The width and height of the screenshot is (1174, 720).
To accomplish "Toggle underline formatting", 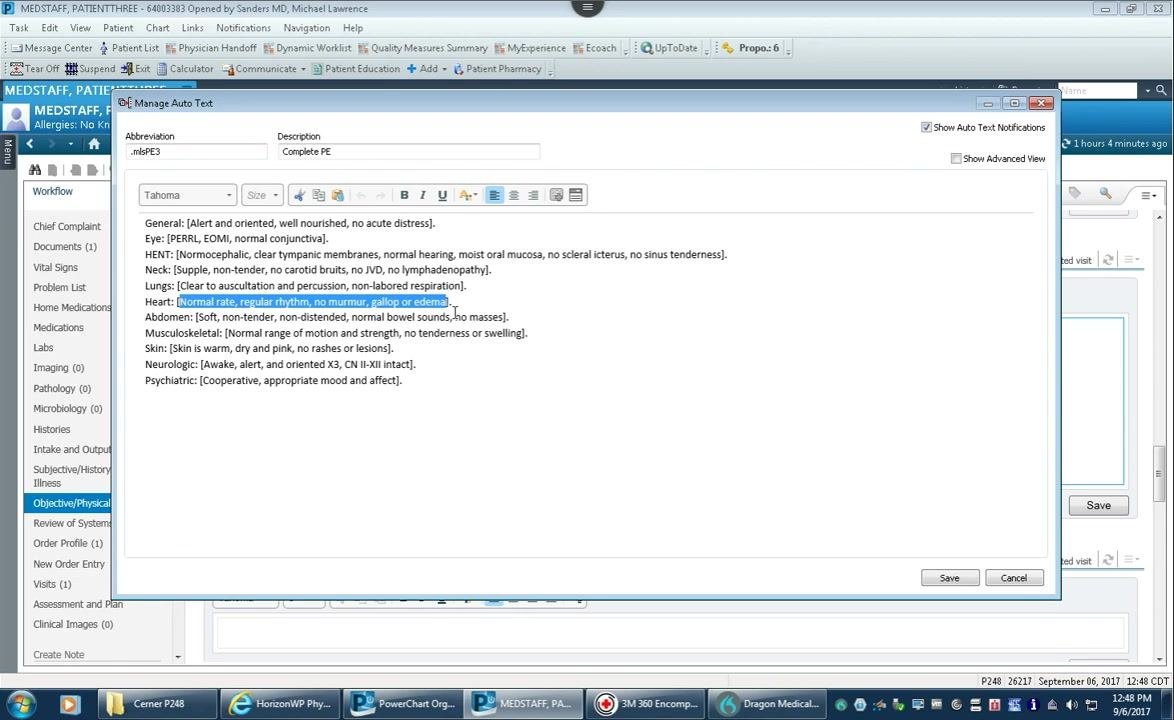I will click(x=442, y=195).
